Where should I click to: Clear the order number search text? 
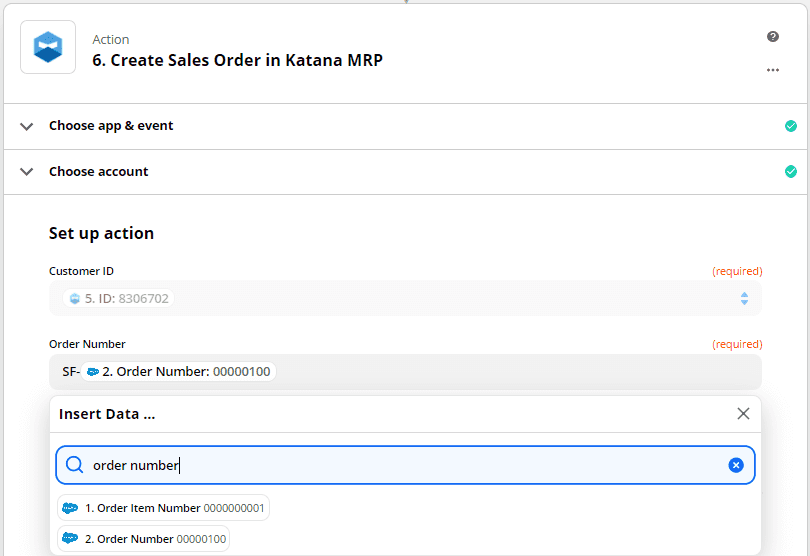click(x=736, y=465)
